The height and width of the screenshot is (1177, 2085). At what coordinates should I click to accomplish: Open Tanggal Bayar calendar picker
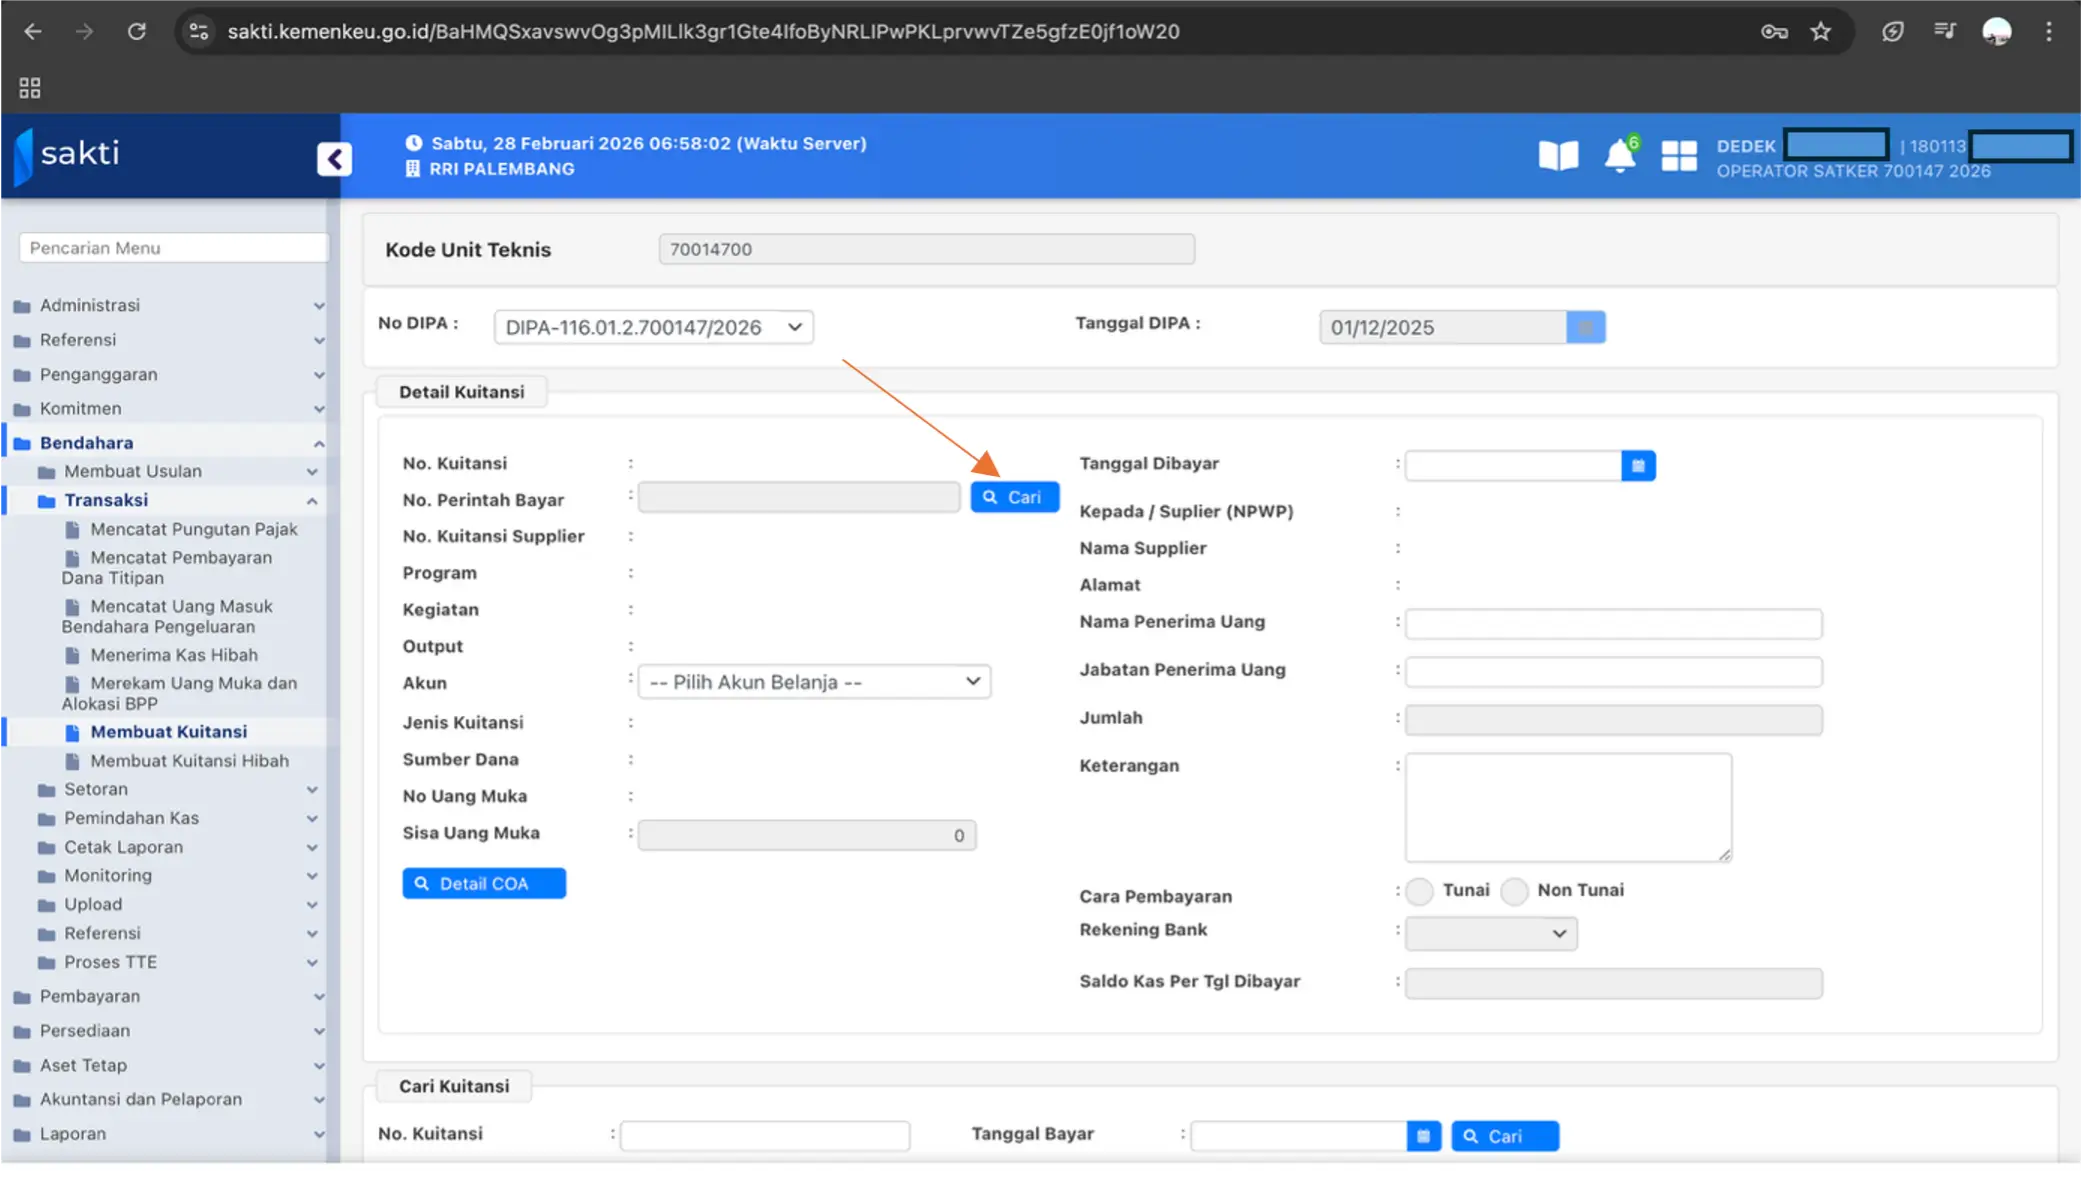[x=1423, y=1136]
